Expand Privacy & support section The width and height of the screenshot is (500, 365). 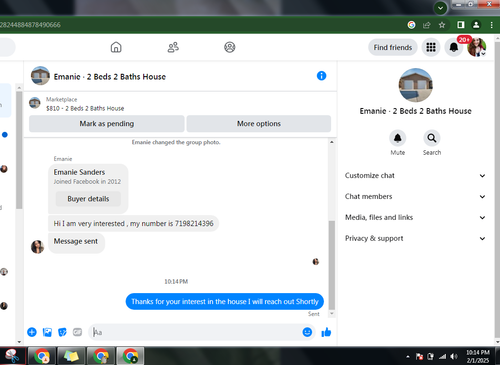coord(415,239)
